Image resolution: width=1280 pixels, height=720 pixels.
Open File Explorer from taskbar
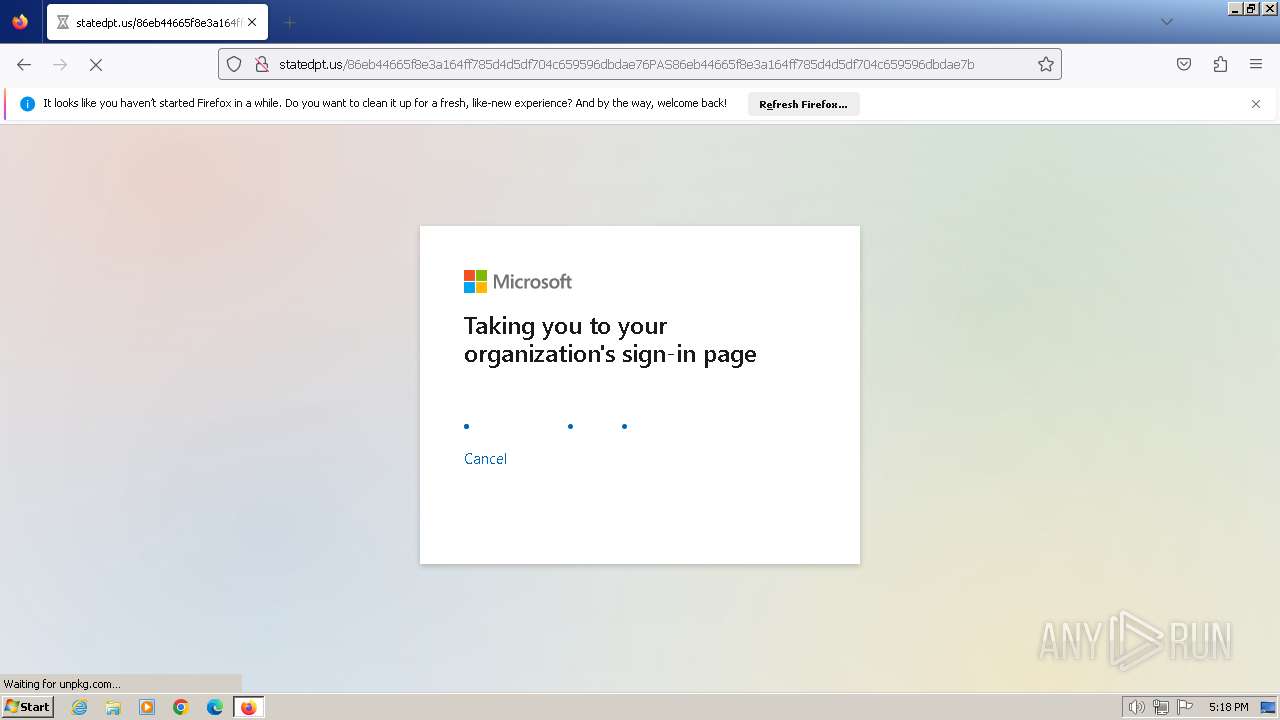coord(113,707)
